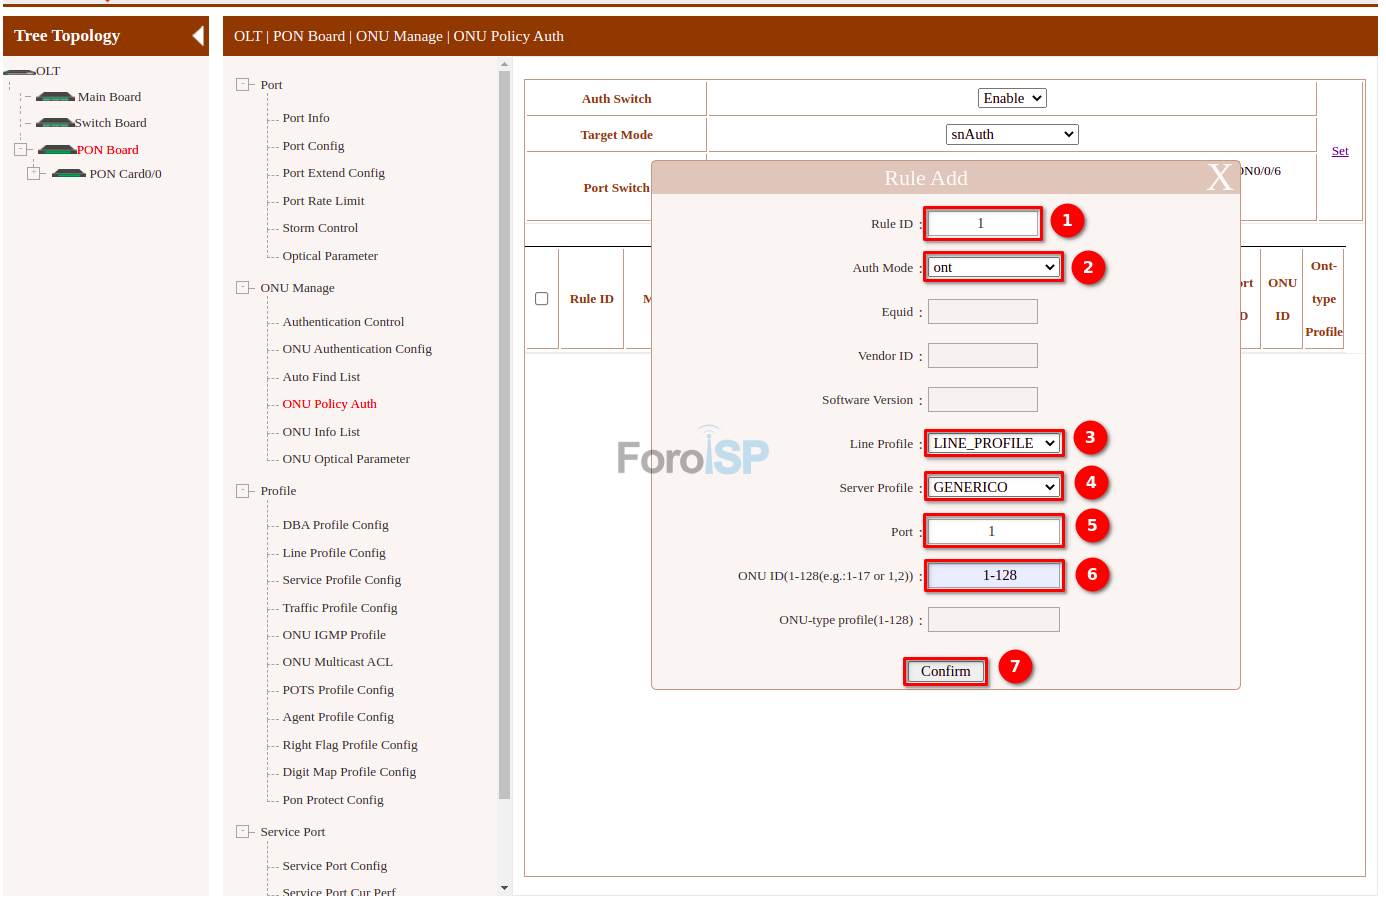Viewport: 1386px width, 906px height.
Task: Click the menu panel scrollbar down arrow
Action: click(504, 888)
